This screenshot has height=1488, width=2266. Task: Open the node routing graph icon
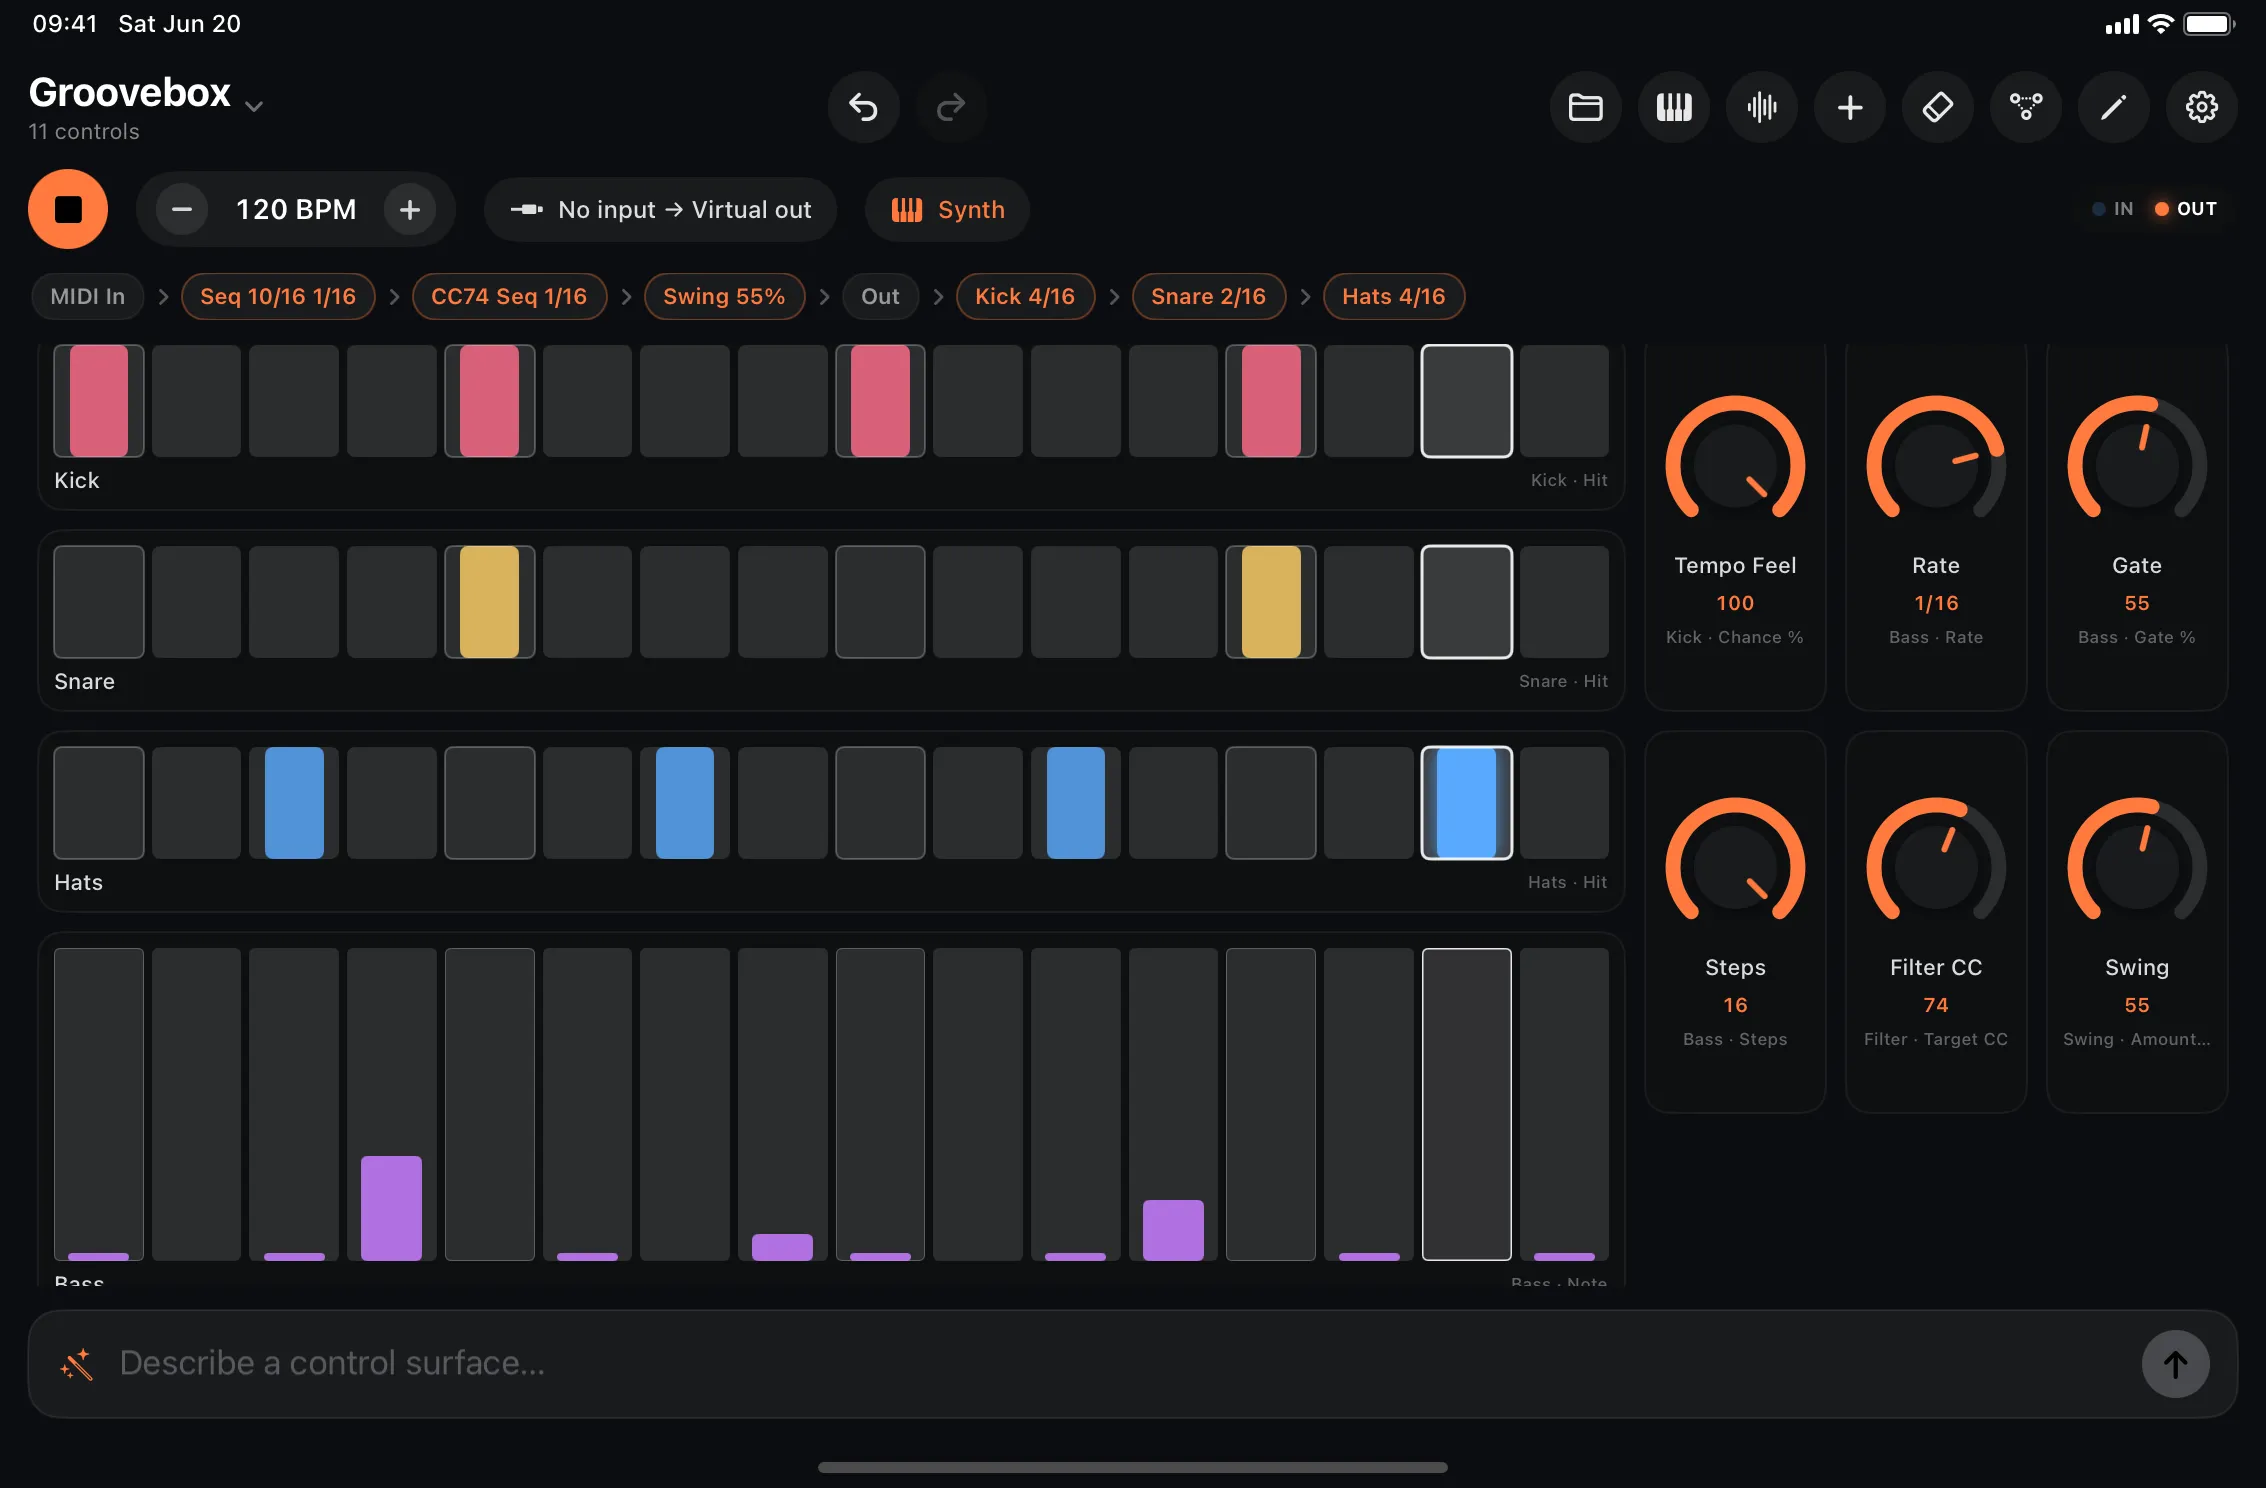click(x=2025, y=107)
